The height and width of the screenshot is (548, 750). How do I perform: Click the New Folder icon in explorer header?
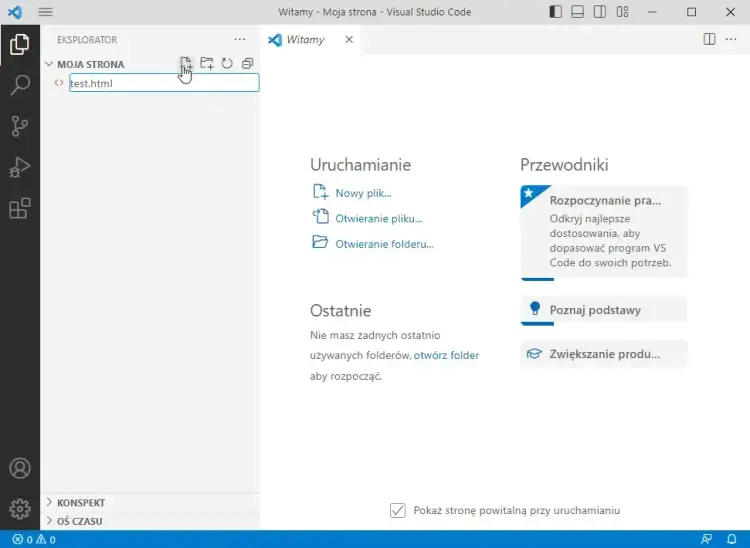point(207,63)
